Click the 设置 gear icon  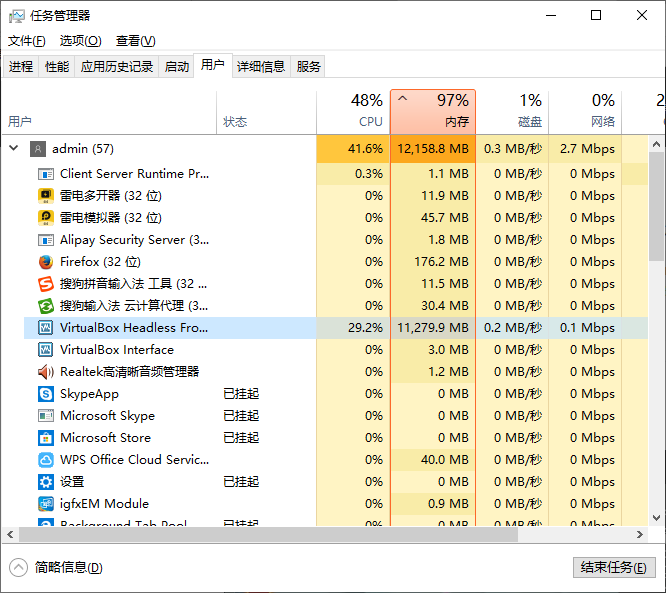coord(45,482)
